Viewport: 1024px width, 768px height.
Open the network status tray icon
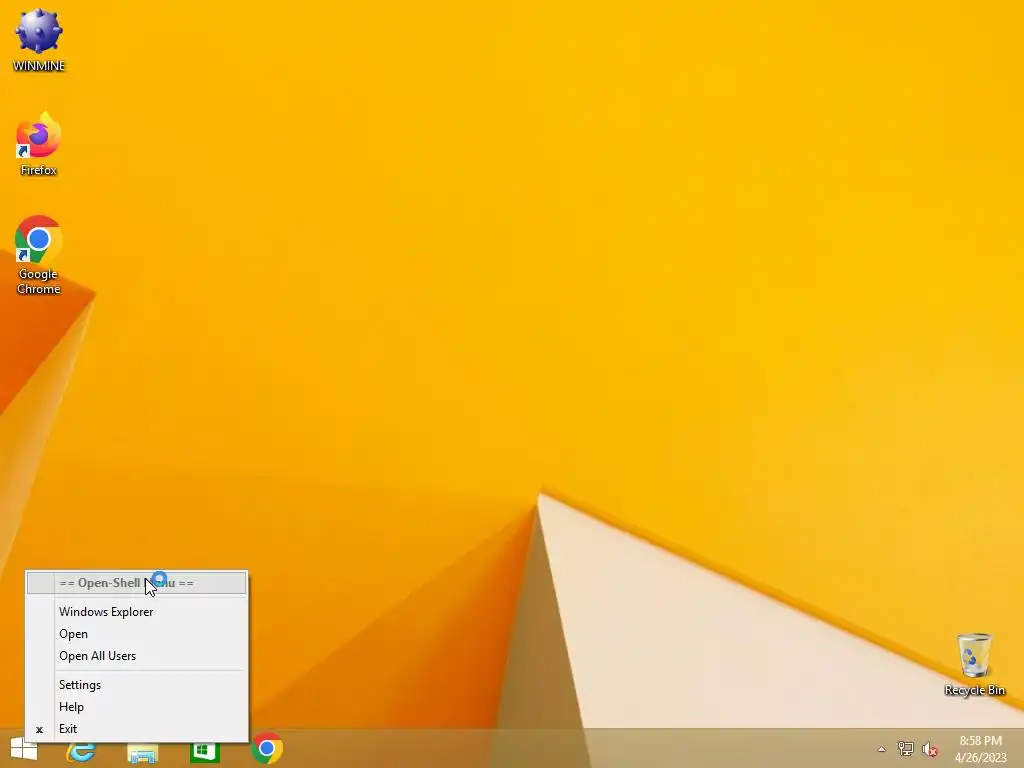(x=905, y=748)
